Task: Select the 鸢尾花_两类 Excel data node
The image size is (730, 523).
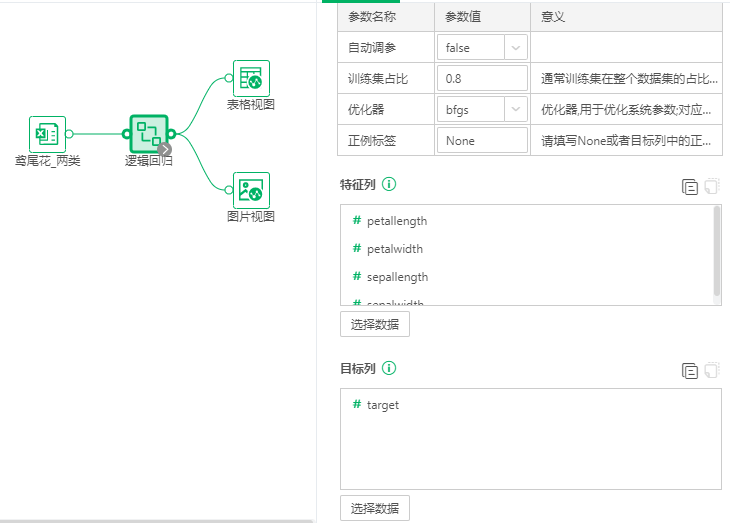Action: click(x=47, y=134)
